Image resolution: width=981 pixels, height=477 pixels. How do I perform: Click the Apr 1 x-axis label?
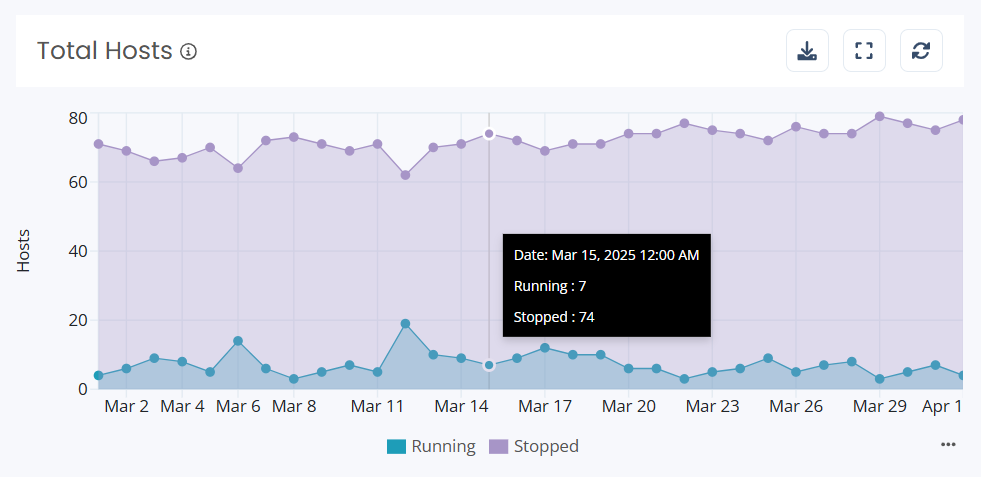click(941, 407)
